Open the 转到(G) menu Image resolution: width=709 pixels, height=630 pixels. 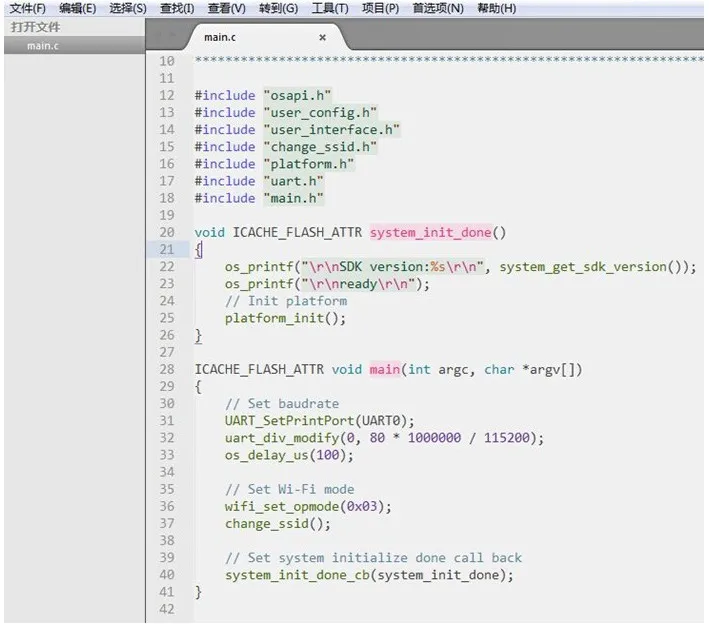pyautogui.click(x=278, y=9)
